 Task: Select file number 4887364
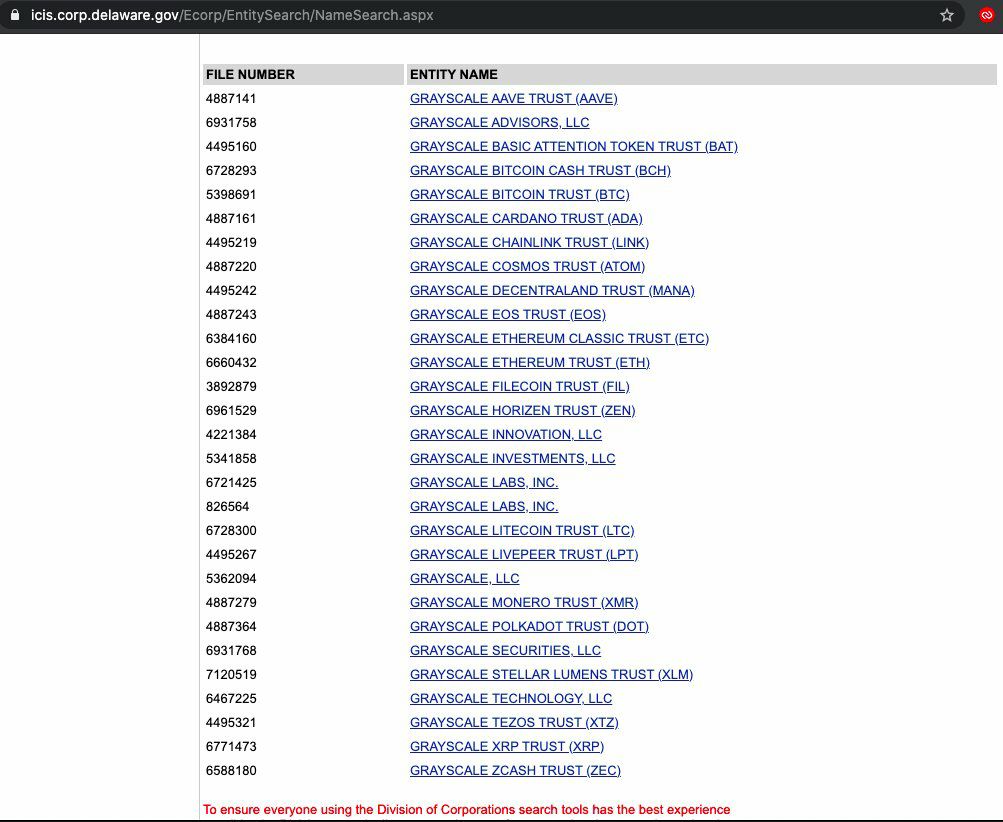(x=231, y=626)
